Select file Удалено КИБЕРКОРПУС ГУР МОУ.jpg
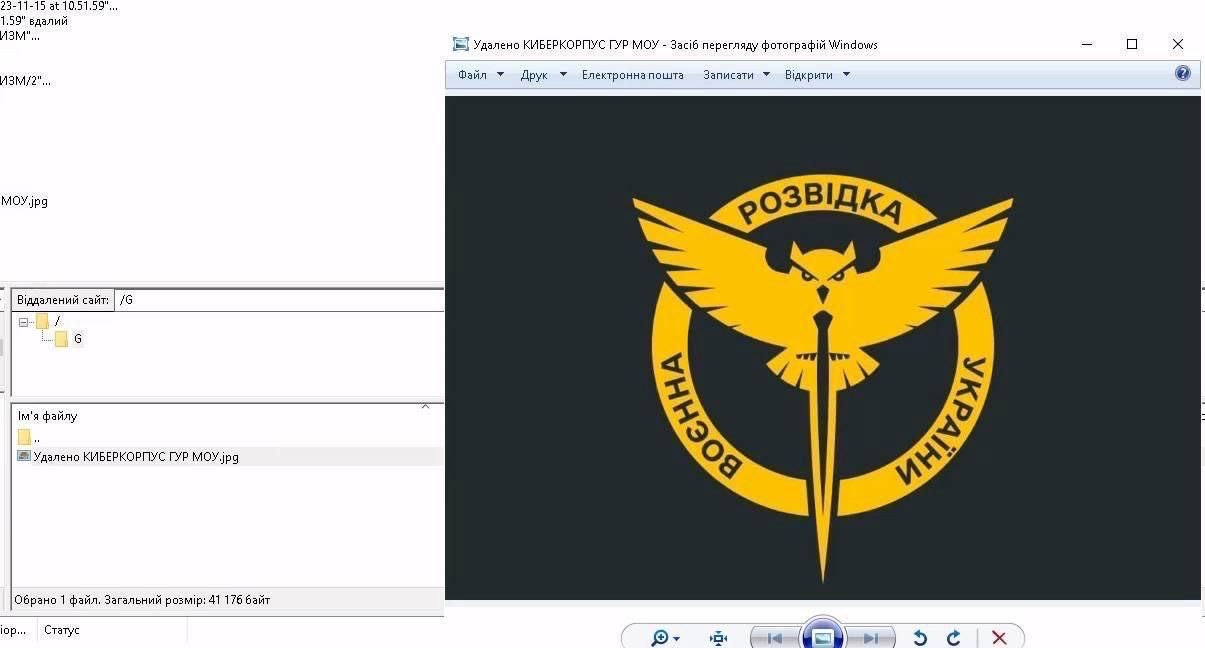Viewport: 1205px width, 648px height. (136, 457)
